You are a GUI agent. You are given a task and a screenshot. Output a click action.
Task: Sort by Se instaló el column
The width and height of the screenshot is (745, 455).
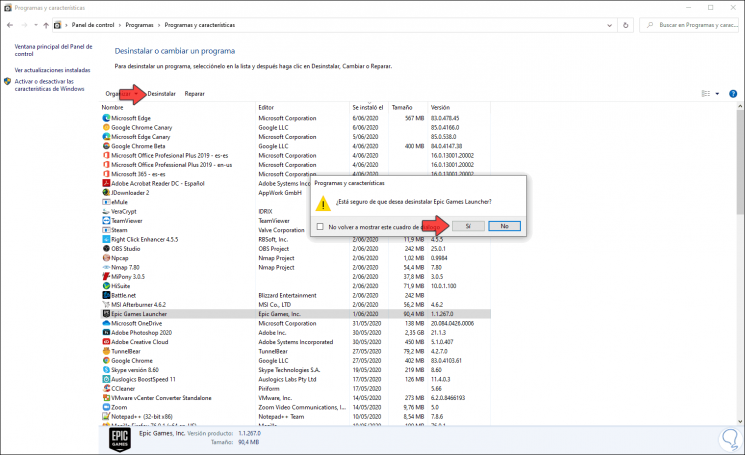point(368,107)
